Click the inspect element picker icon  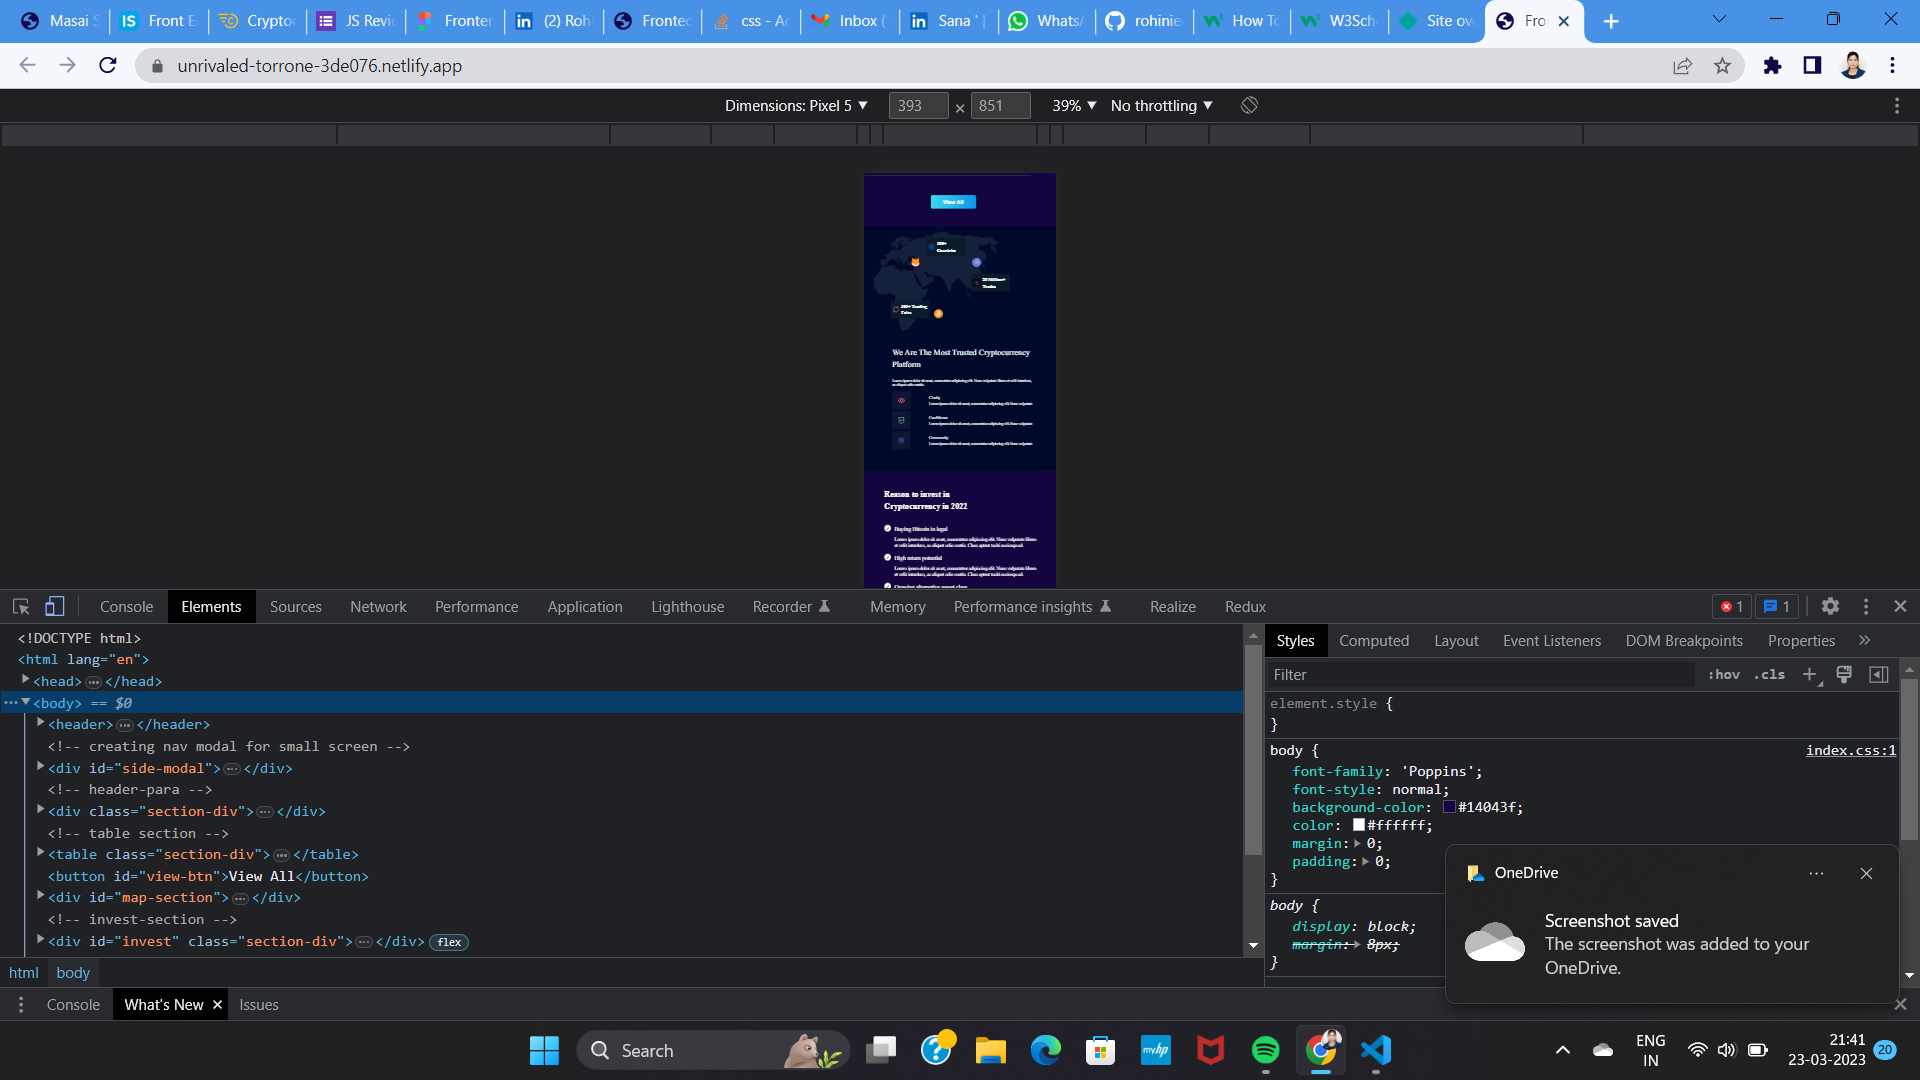pos(21,607)
